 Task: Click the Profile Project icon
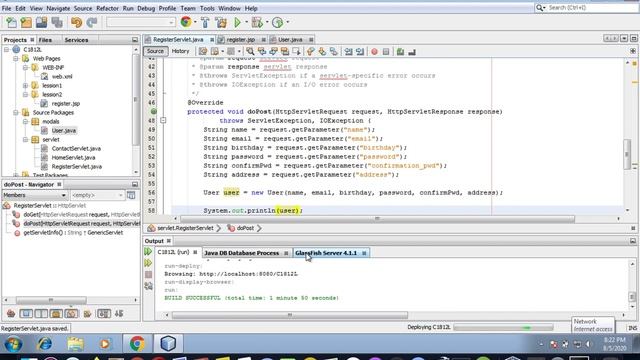pyautogui.click(x=278, y=22)
